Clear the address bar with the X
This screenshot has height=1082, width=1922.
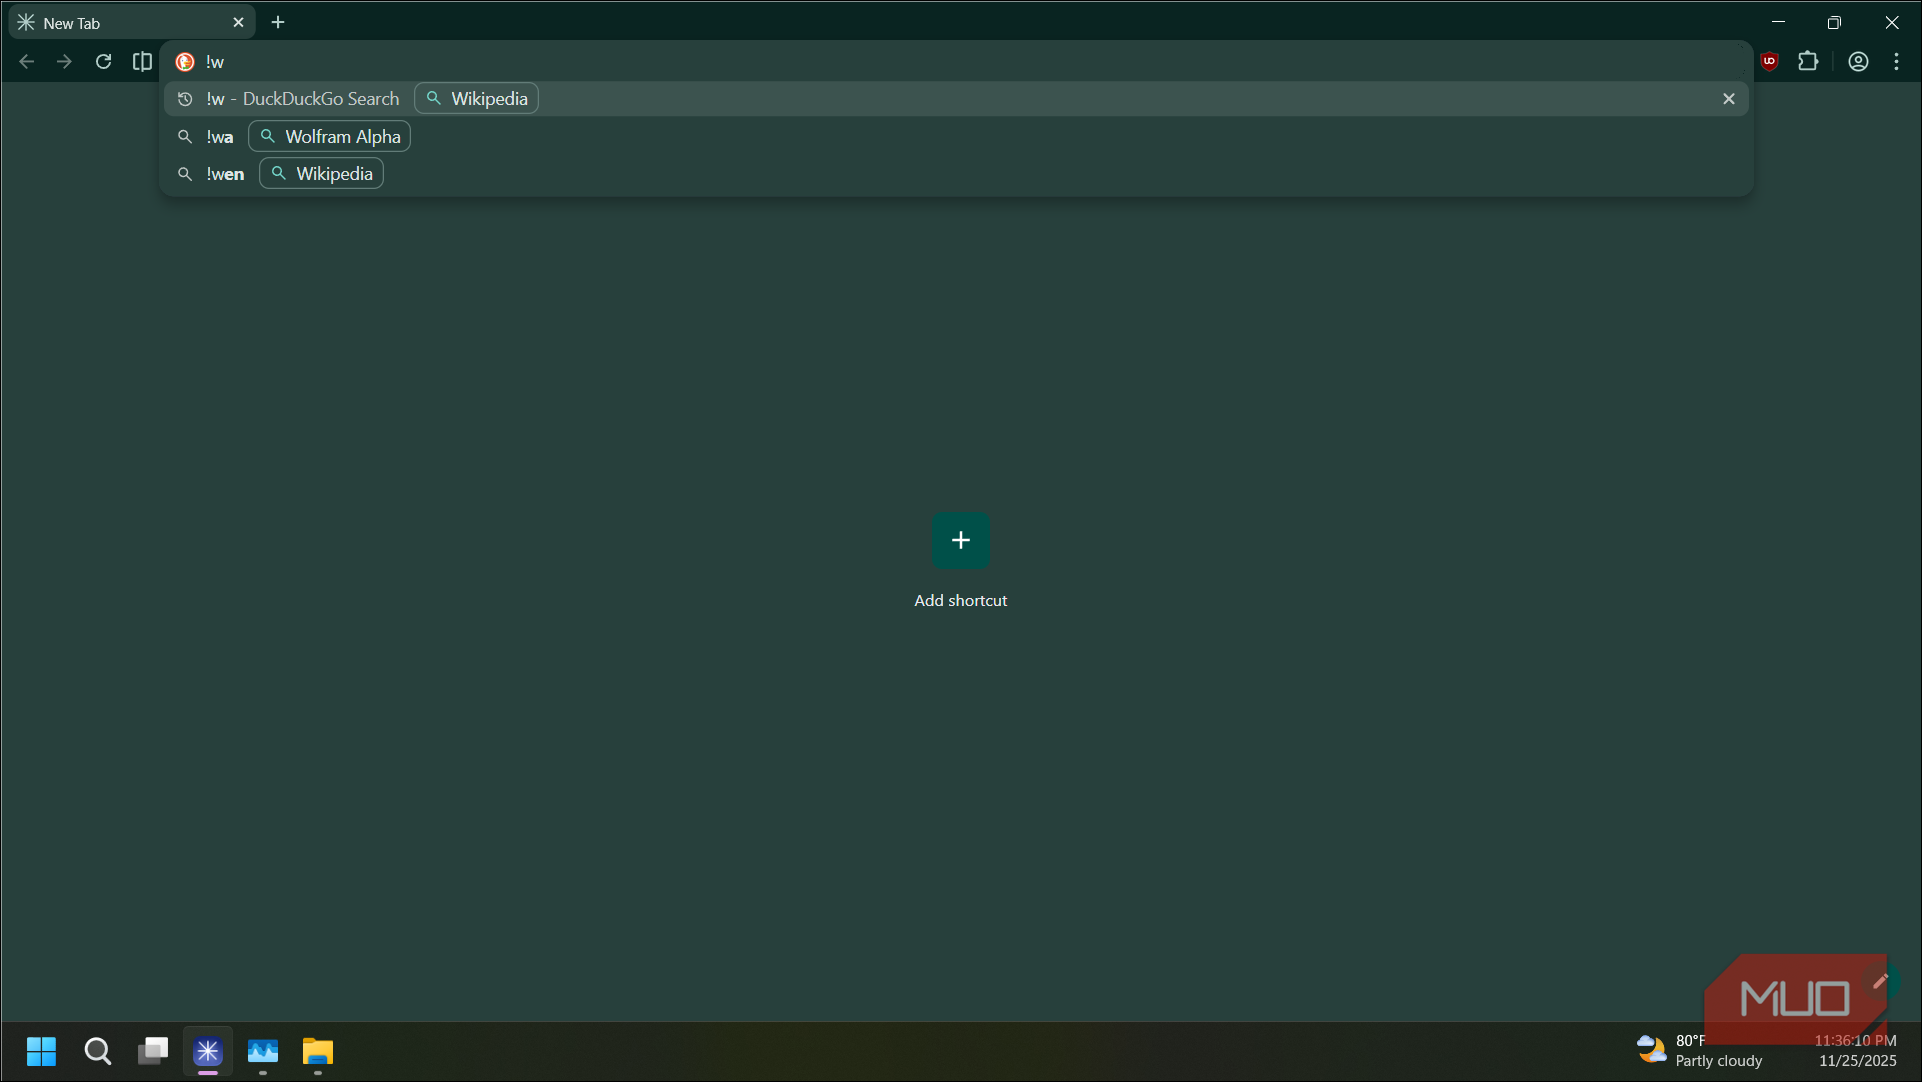[x=1728, y=98]
